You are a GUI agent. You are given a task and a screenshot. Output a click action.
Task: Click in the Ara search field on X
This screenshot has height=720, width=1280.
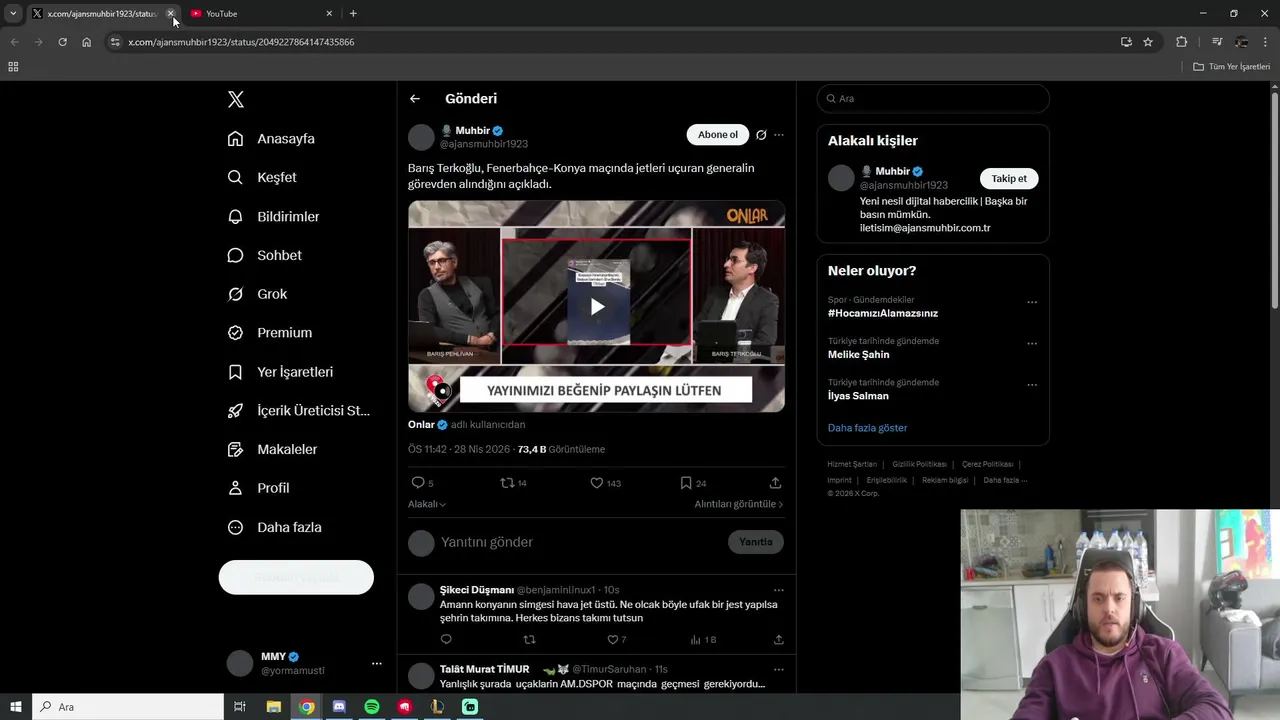click(933, 99)
